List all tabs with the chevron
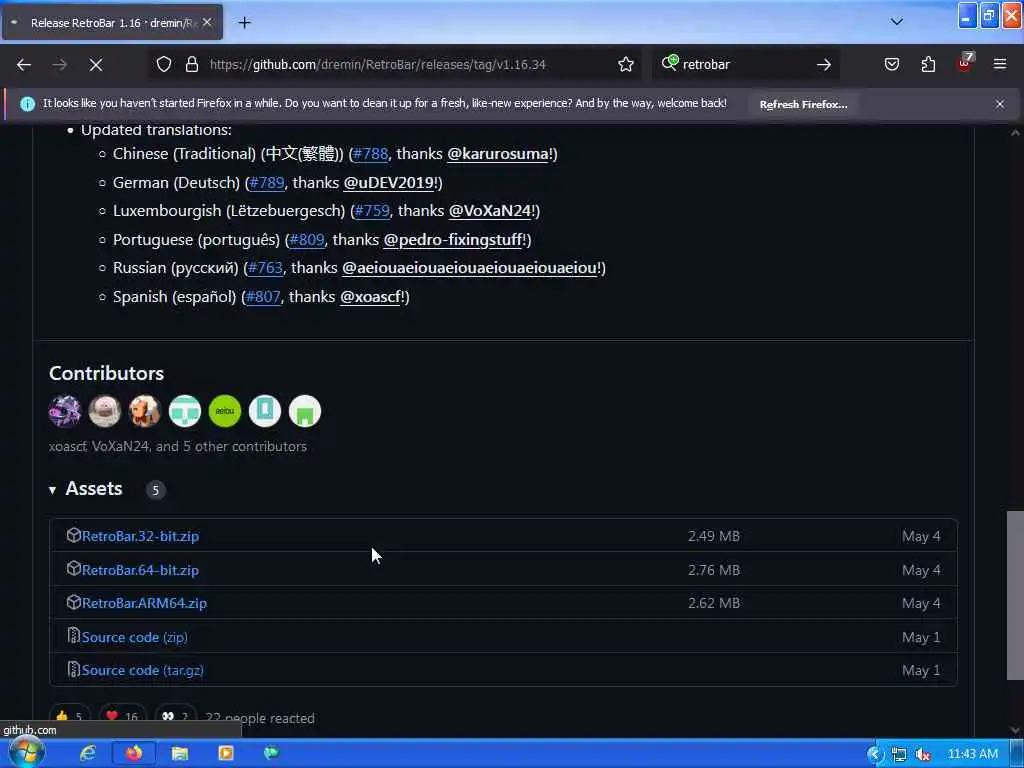The image size is (1024, 768). [897, 22]
